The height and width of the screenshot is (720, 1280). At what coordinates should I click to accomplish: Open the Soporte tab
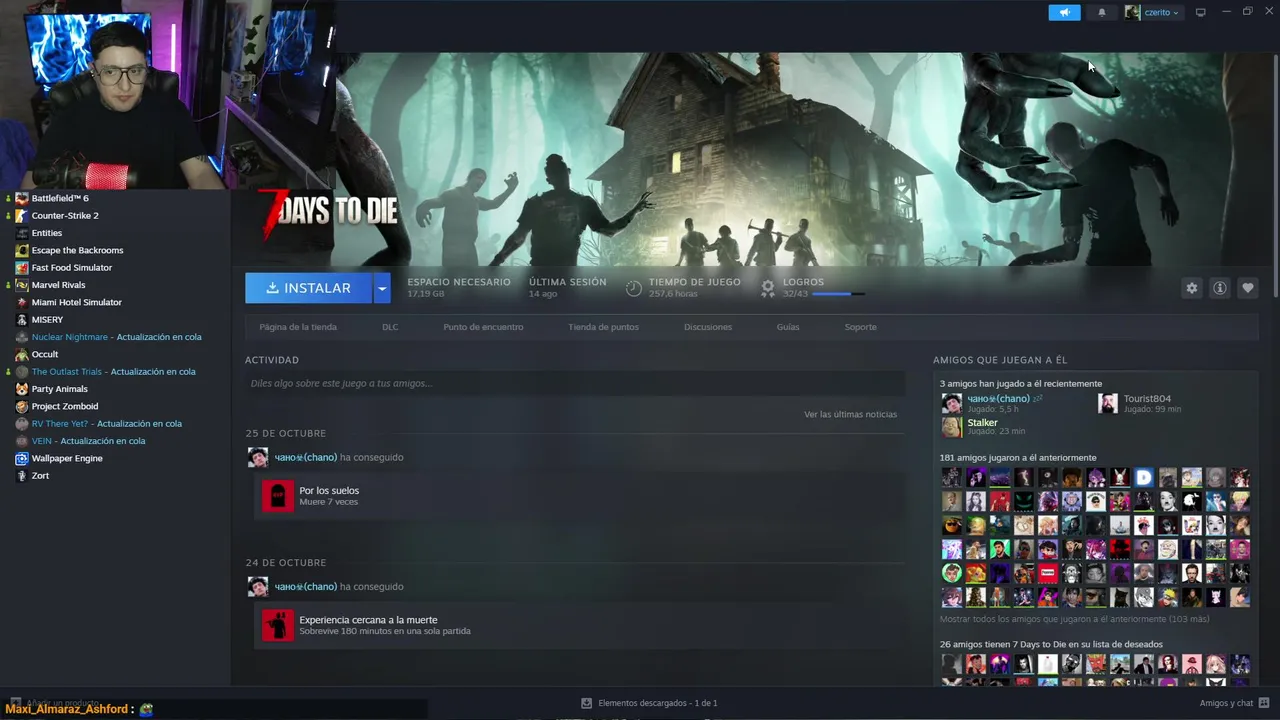[860, 327]
